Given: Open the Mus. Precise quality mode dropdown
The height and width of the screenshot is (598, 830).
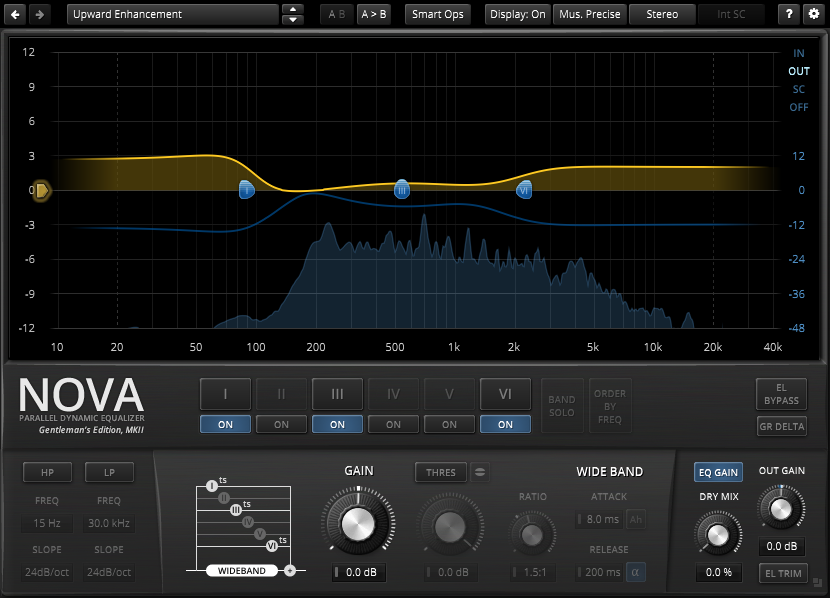Looking at the screenshot, I should pos(589,14).
